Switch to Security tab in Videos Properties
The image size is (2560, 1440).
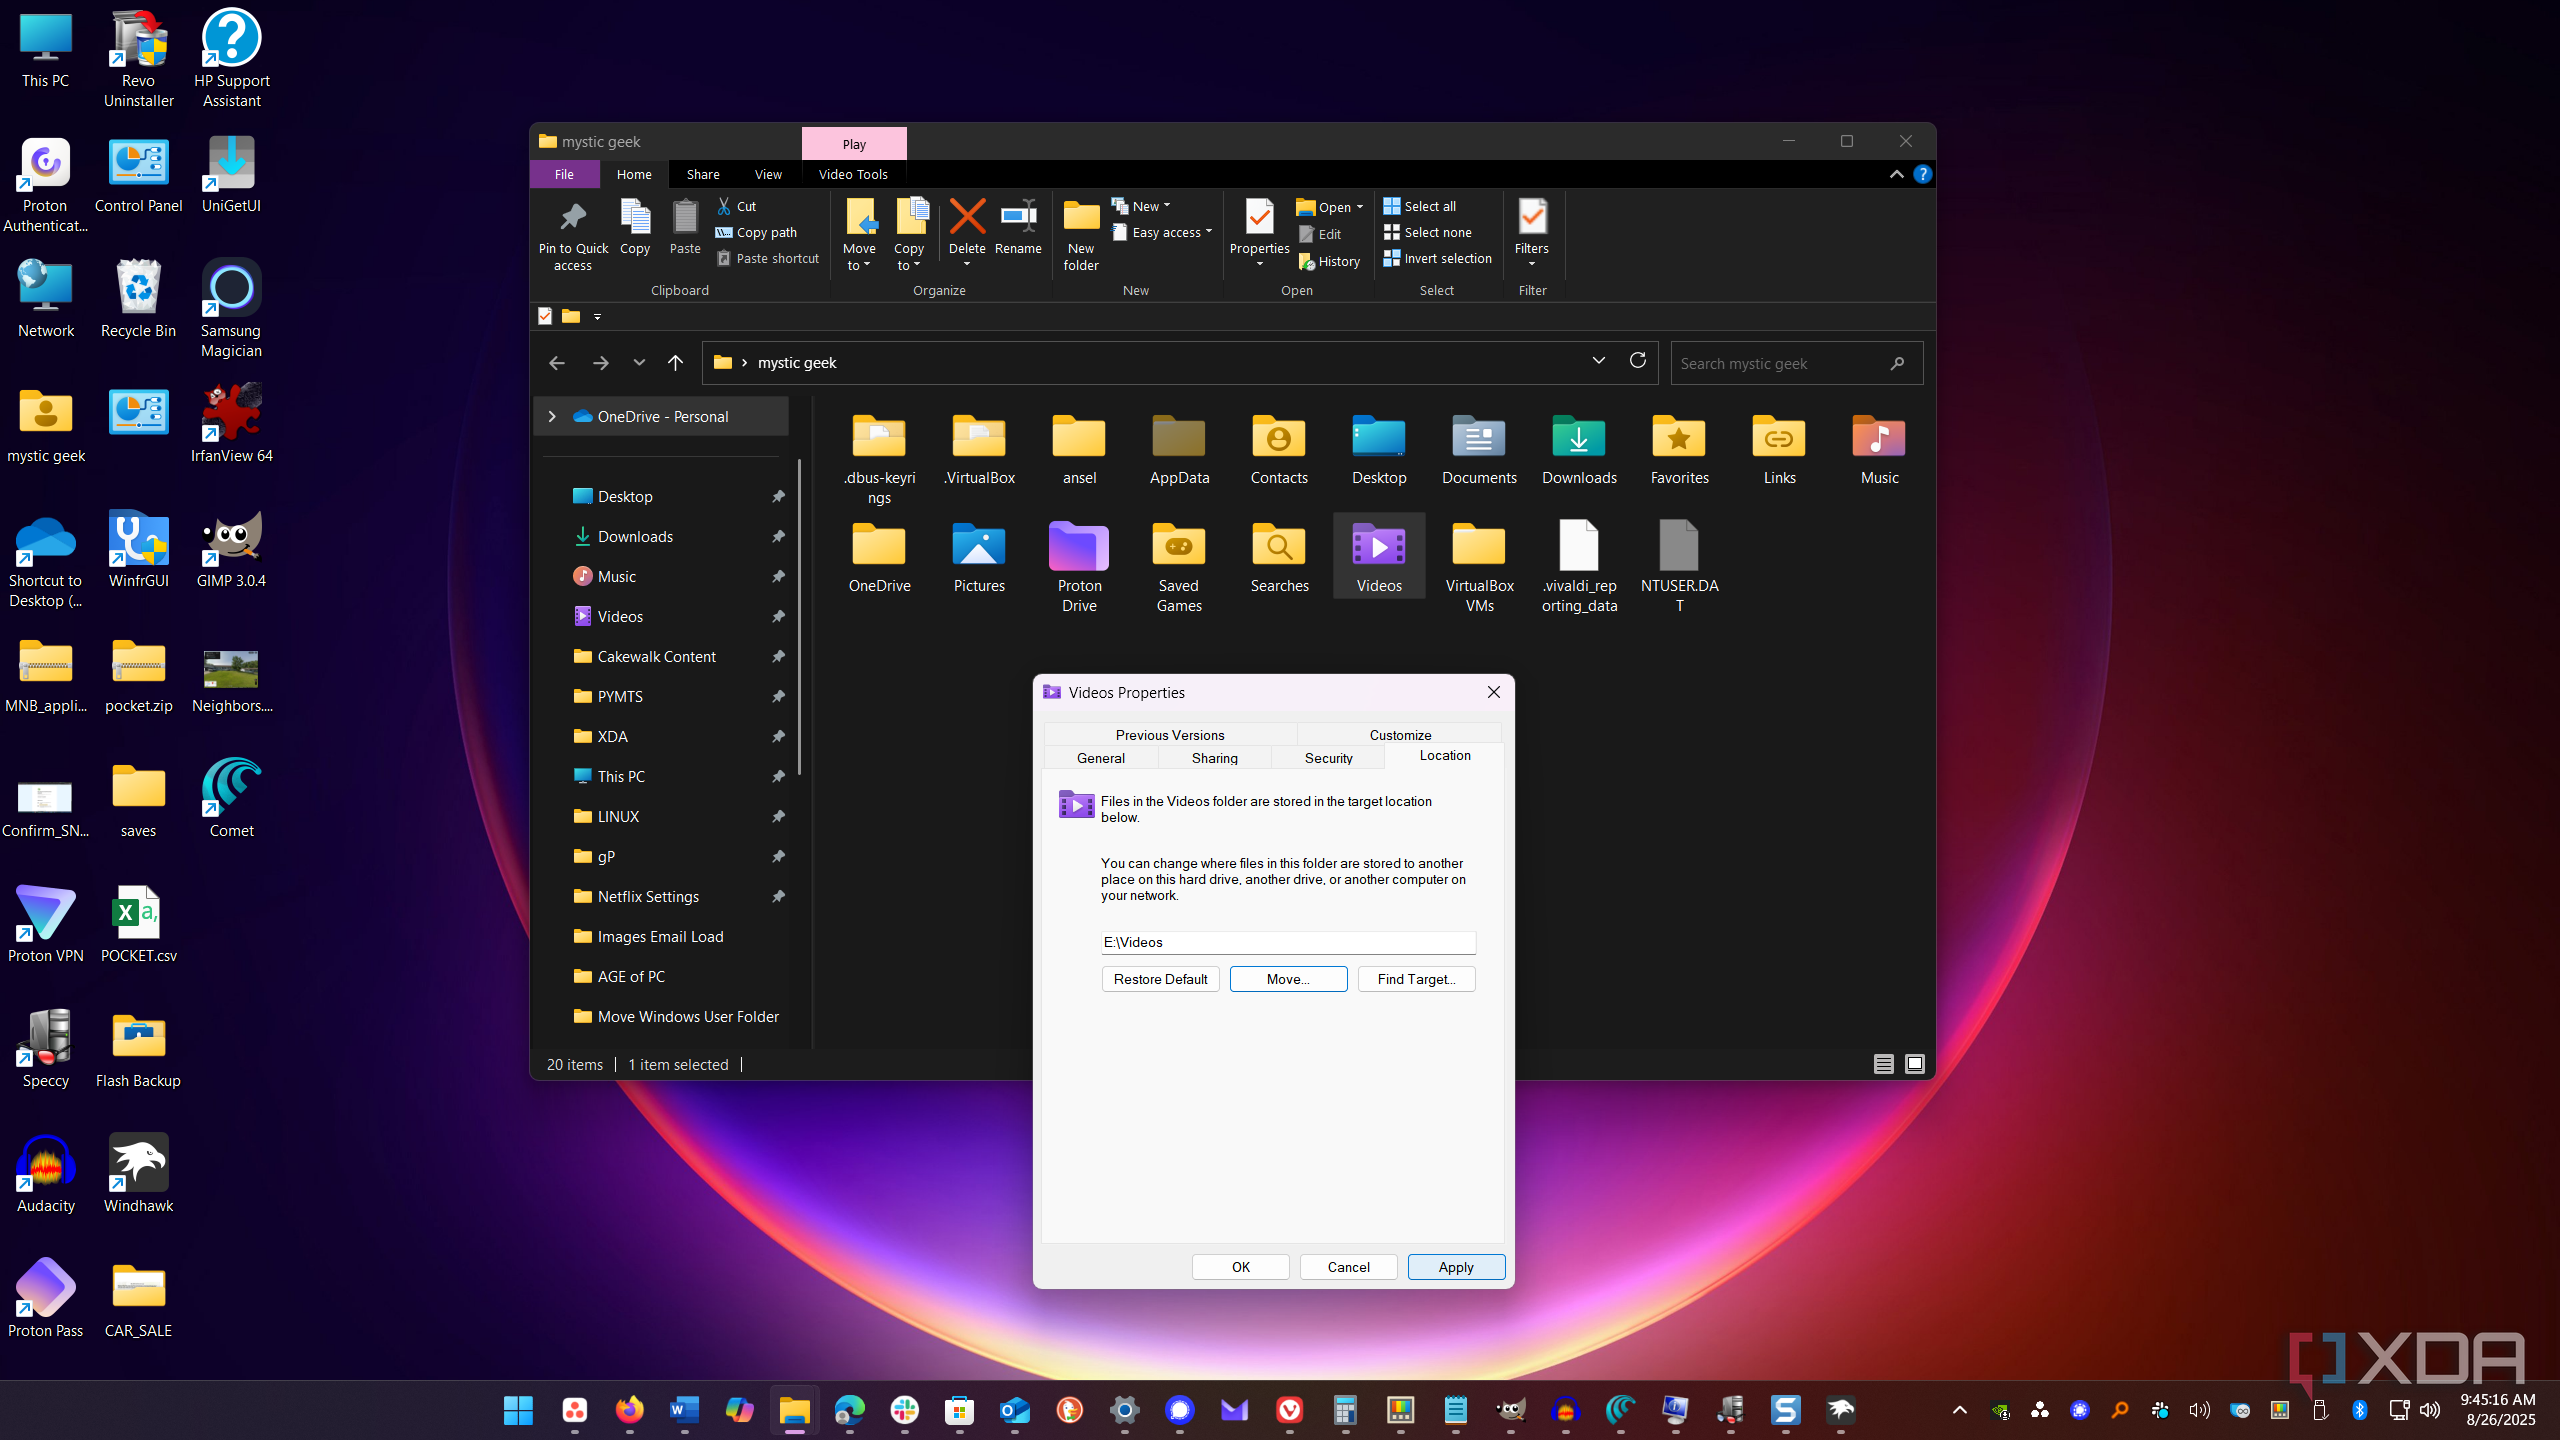coord(1328,758)
